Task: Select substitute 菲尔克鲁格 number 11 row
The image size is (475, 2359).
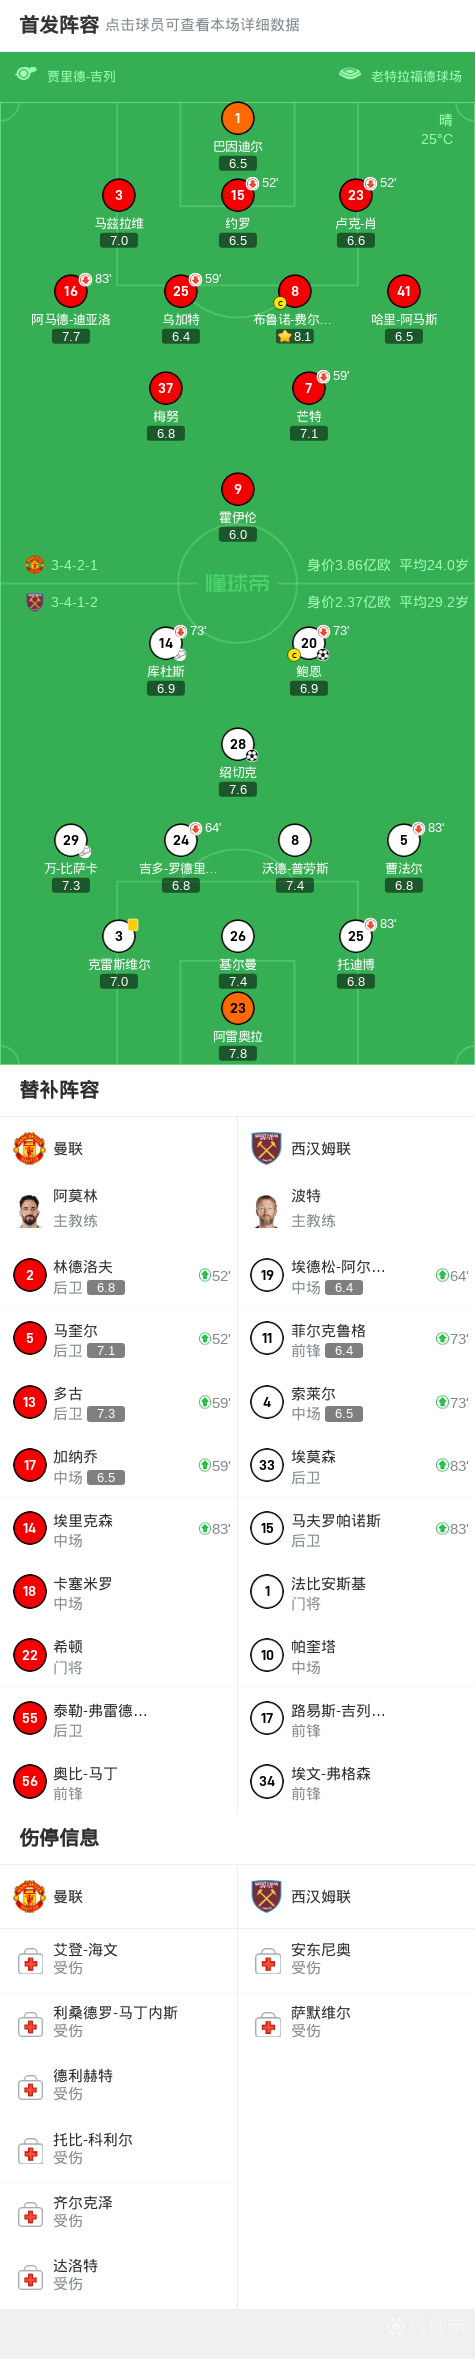Action: 356,1339
